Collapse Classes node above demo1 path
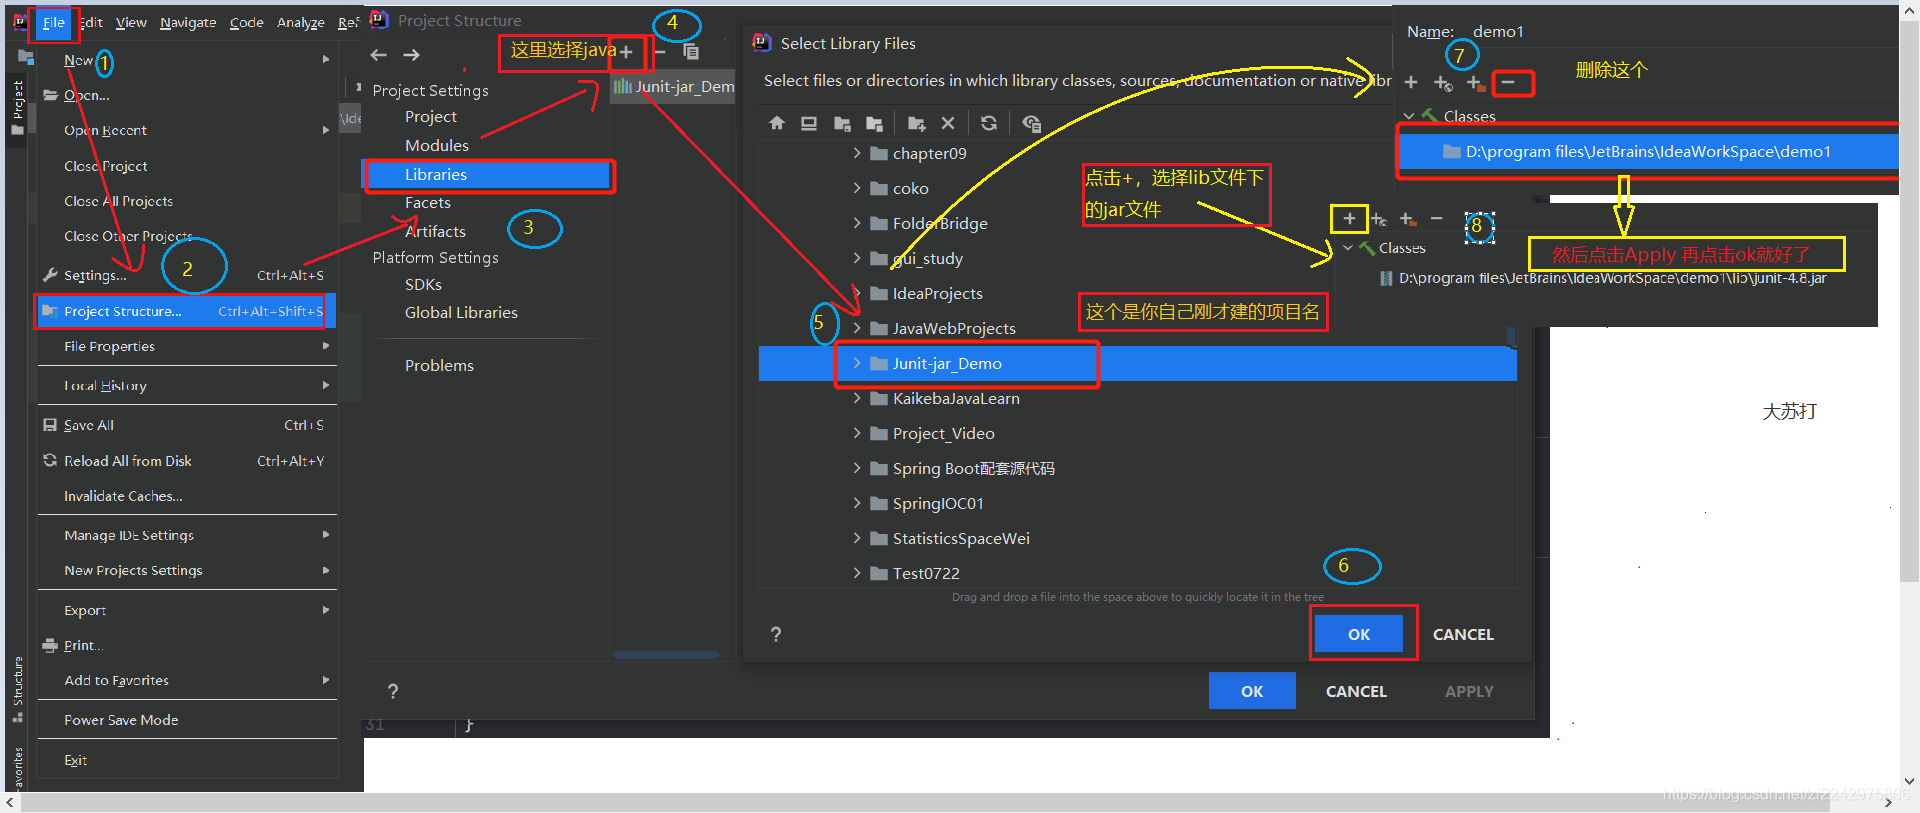1920x813 pixels. 1409,116
